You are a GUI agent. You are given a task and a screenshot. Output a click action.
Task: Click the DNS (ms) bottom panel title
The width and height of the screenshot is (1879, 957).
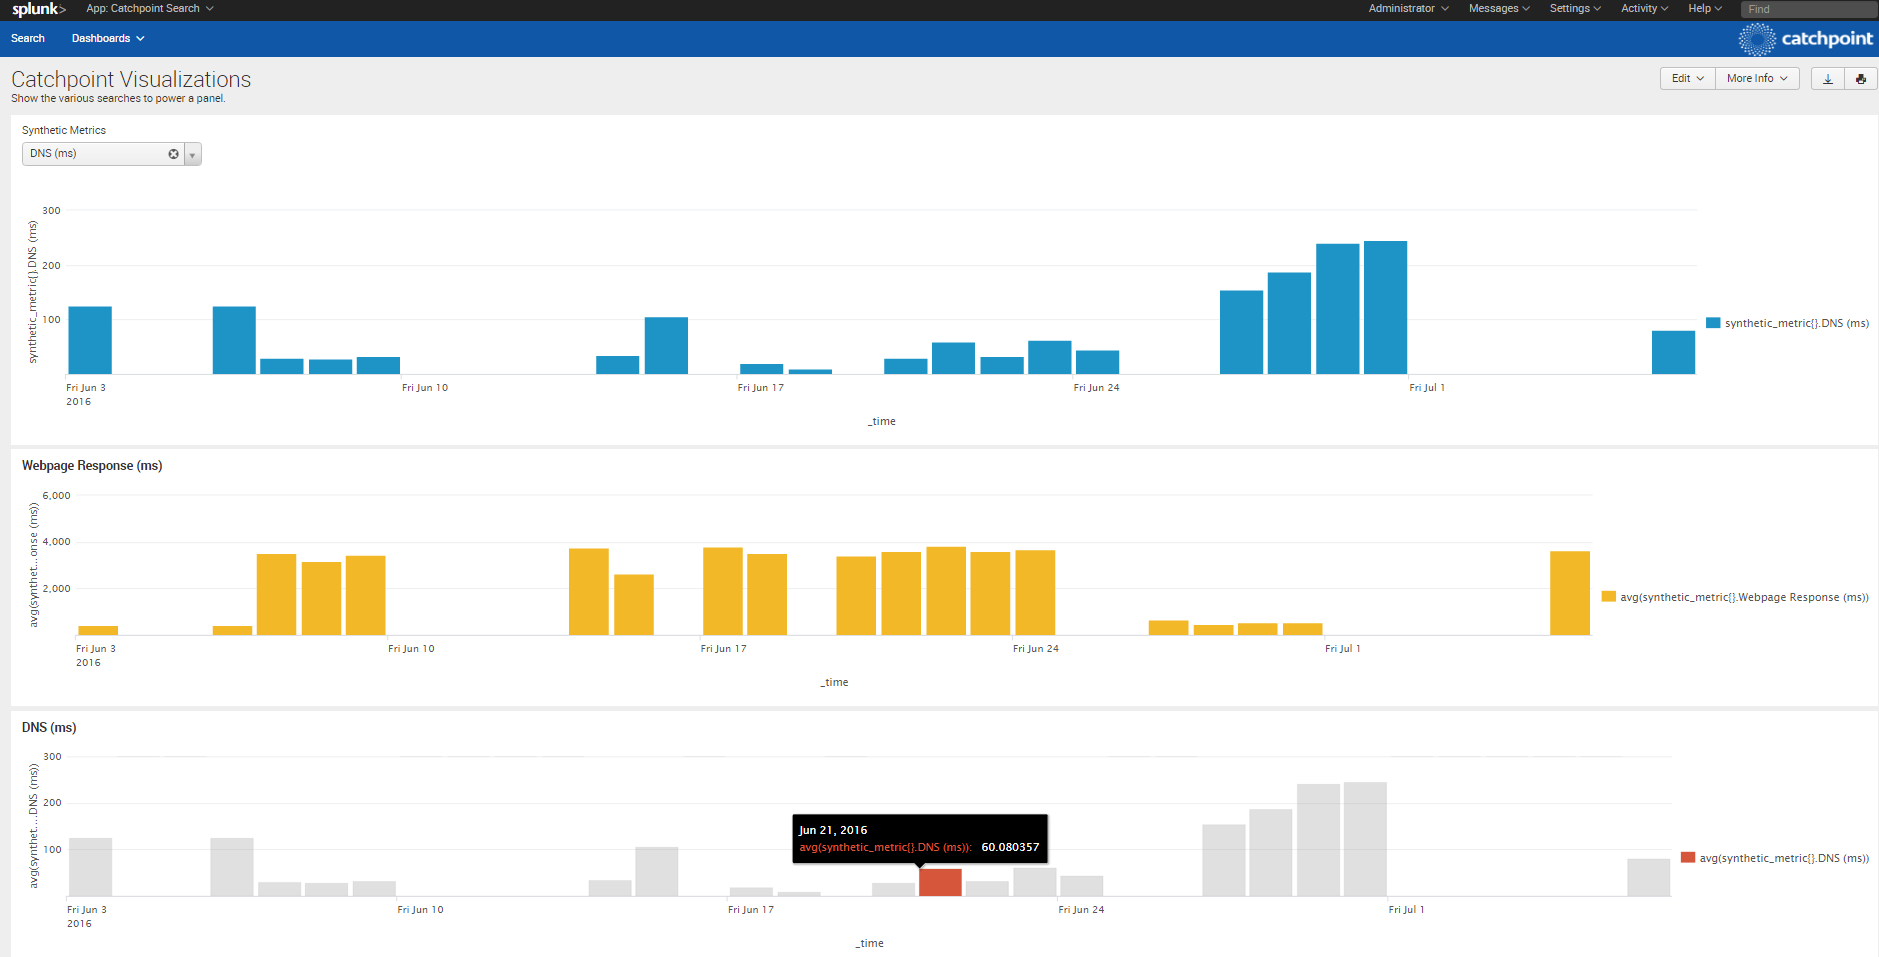click(x=49, y=728)
